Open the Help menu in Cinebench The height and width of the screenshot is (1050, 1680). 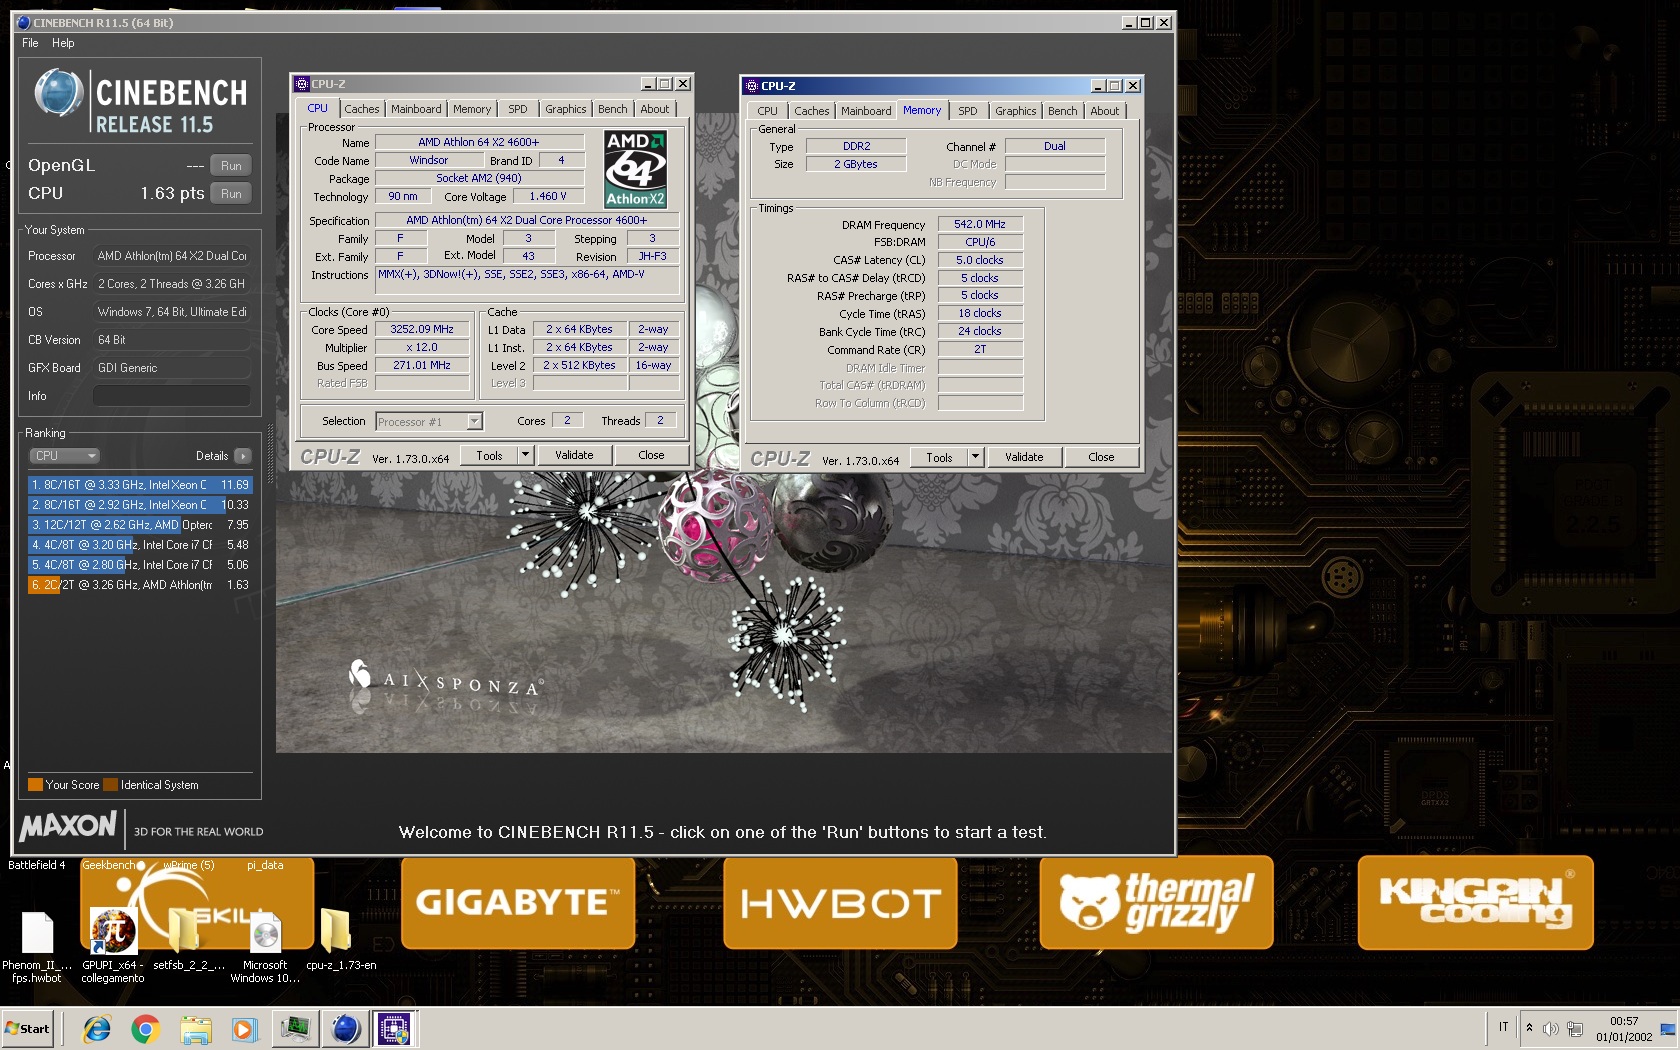(x=63, y=43)
